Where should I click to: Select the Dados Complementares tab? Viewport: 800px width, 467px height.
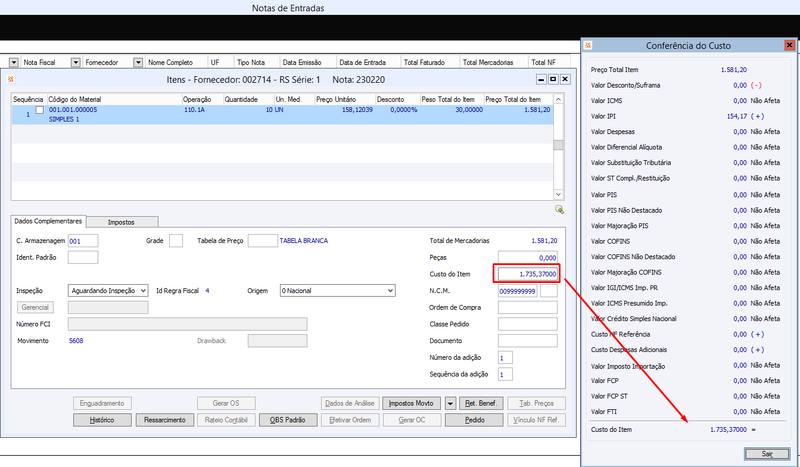point(48,221)
